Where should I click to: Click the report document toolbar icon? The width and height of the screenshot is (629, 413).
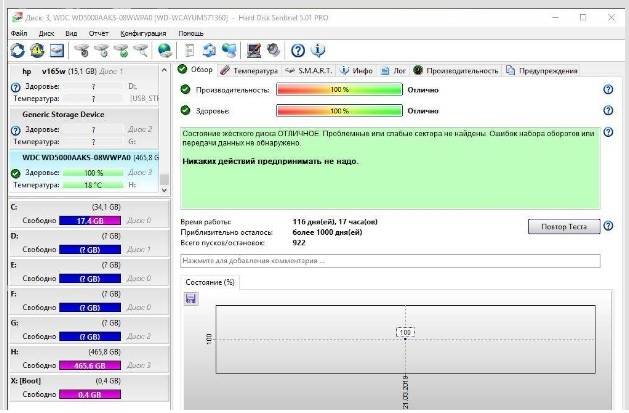point(189,50)
